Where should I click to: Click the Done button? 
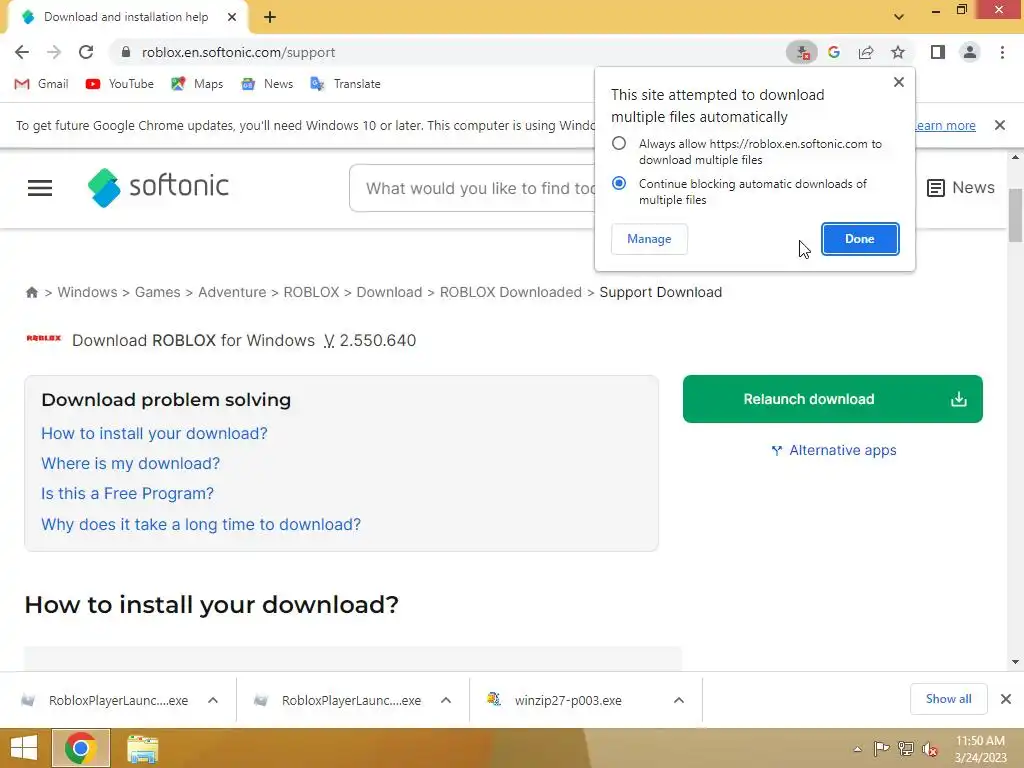tap(859, 239)
